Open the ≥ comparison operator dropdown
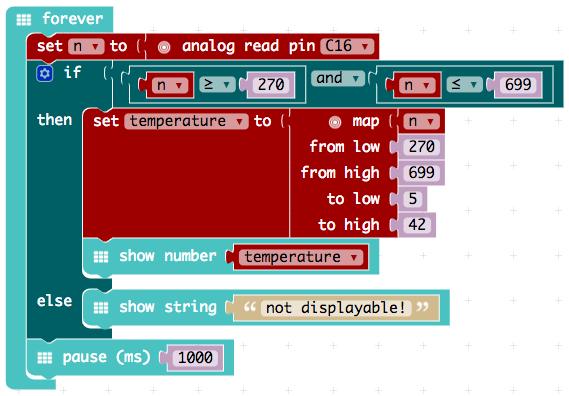This screenshot has height=396, width=569. coord(217,85)
